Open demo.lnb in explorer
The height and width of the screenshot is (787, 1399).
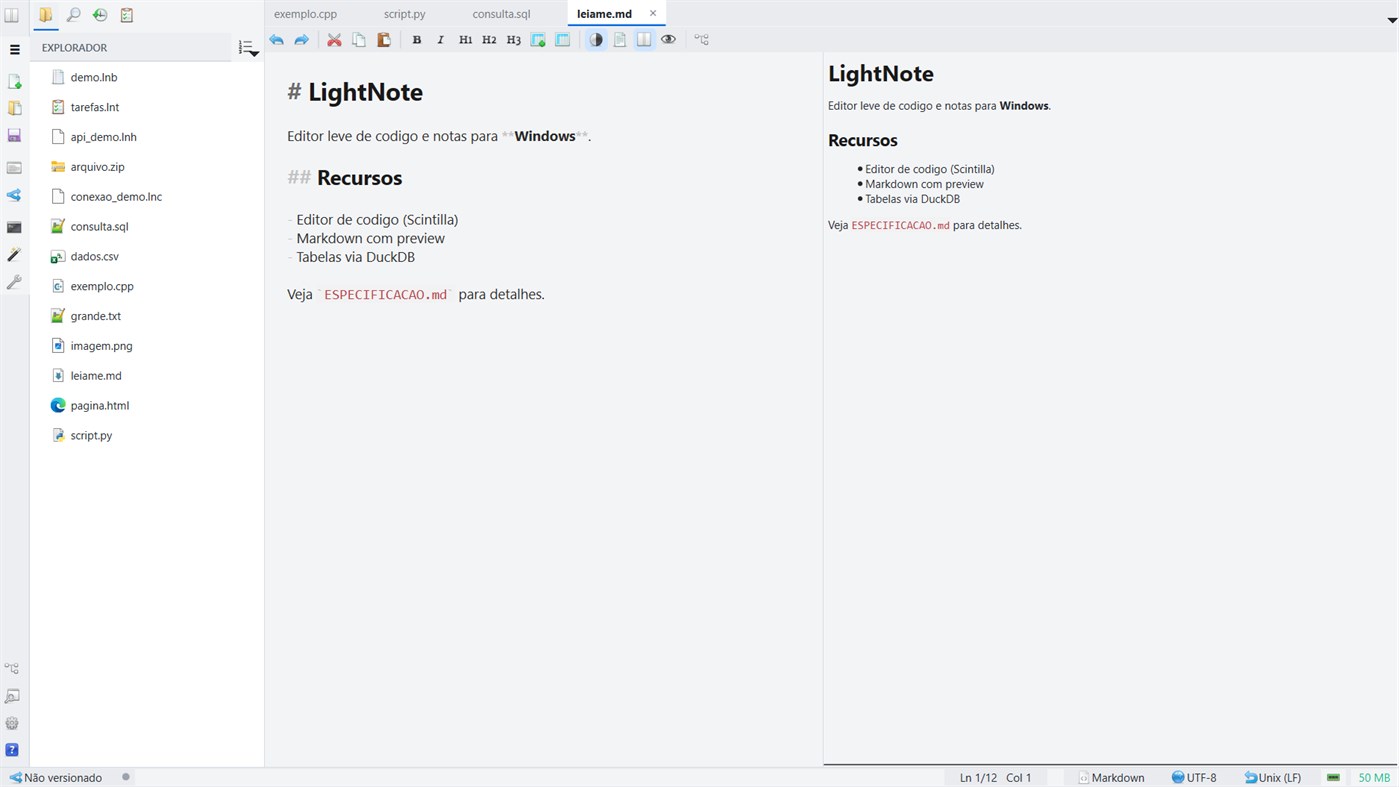(x=94, y=77)
